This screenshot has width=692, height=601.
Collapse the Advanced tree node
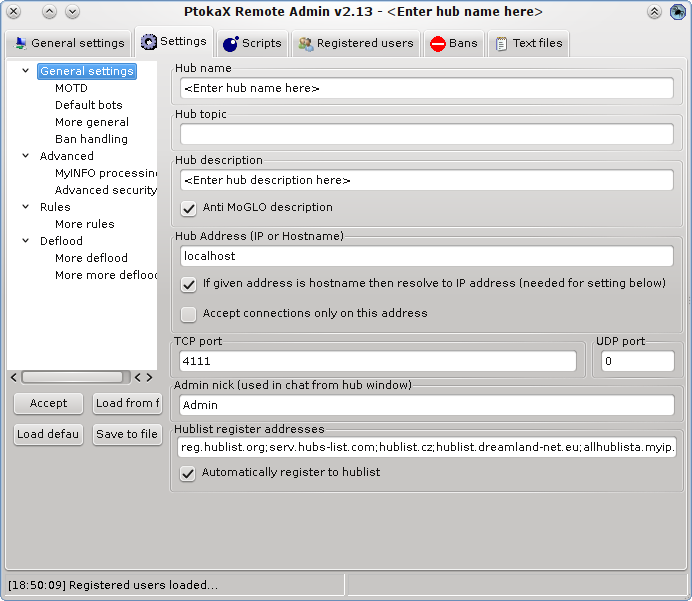[x=26, y=156]
